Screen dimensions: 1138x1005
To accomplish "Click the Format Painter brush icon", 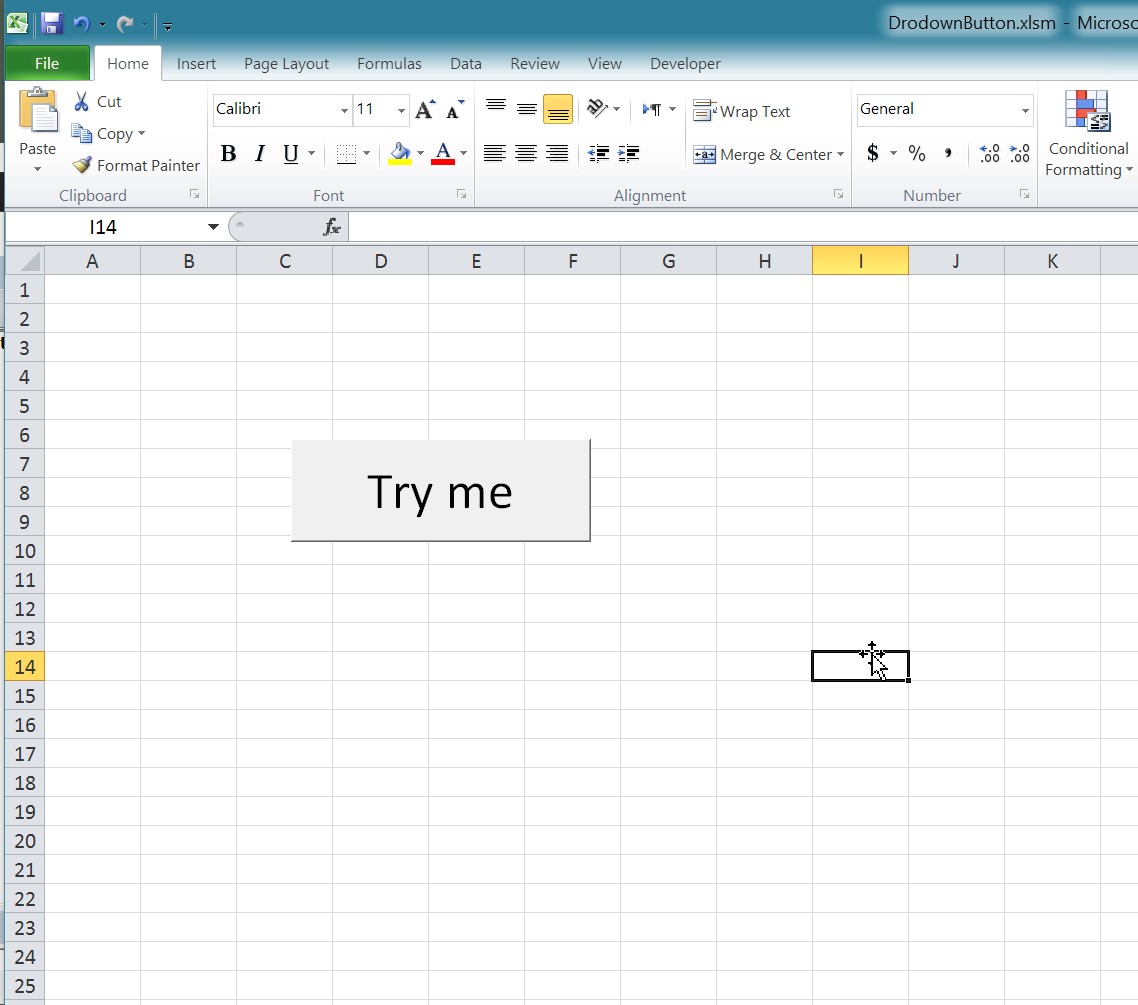I will pyautogui.click(x=82, y=166).
